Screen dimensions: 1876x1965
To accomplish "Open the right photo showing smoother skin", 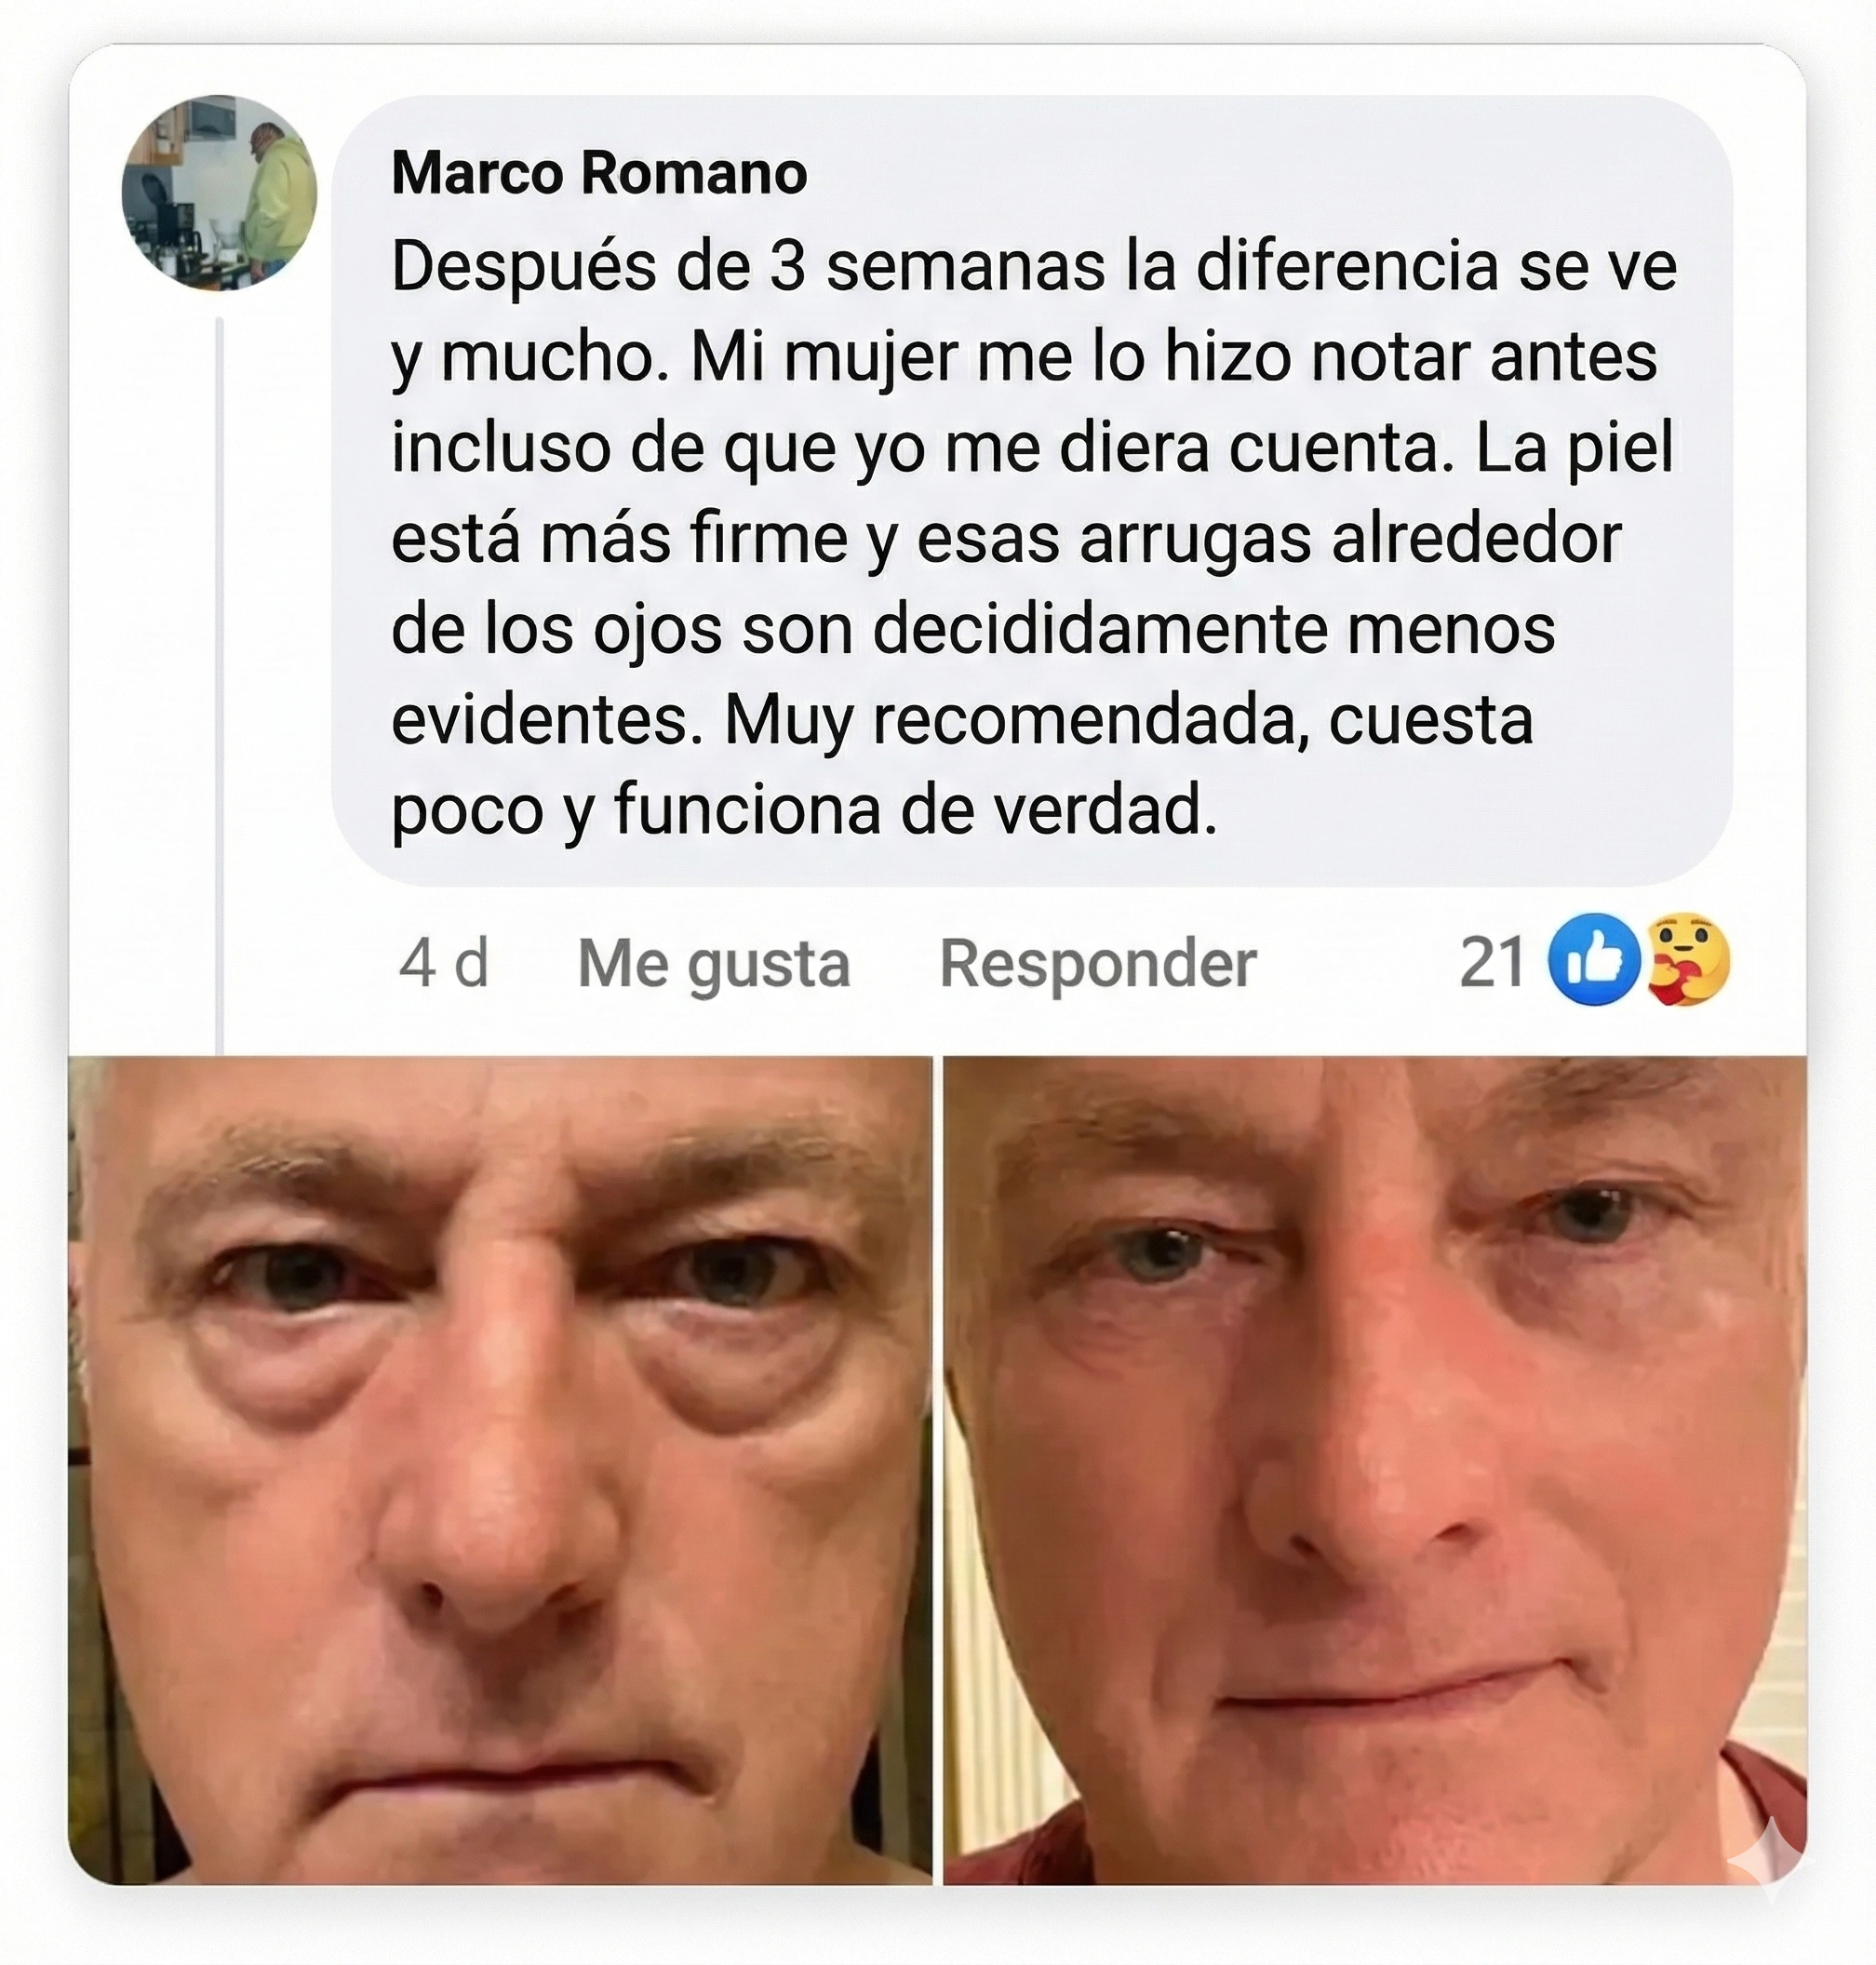I will 1375,1471.
